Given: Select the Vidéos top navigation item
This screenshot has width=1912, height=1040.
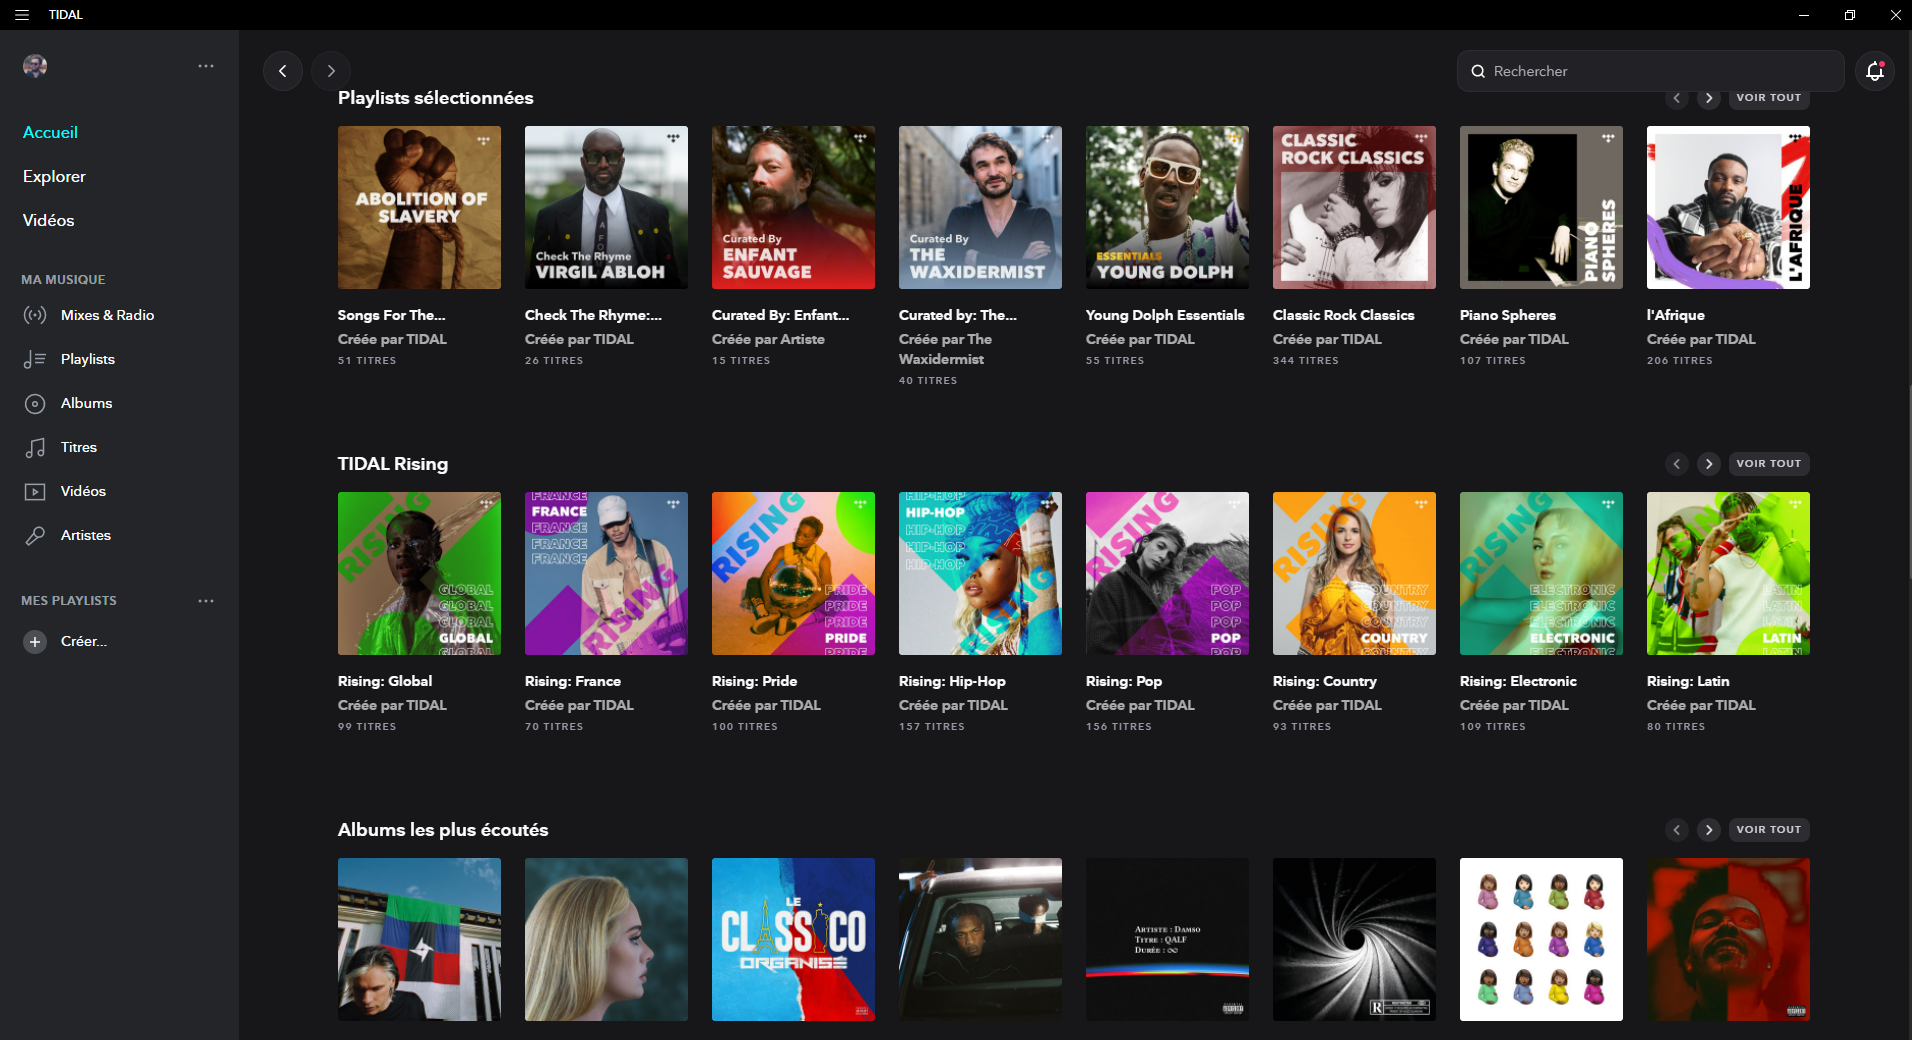Looking at the screenshot, I should (x=48, y=220).
